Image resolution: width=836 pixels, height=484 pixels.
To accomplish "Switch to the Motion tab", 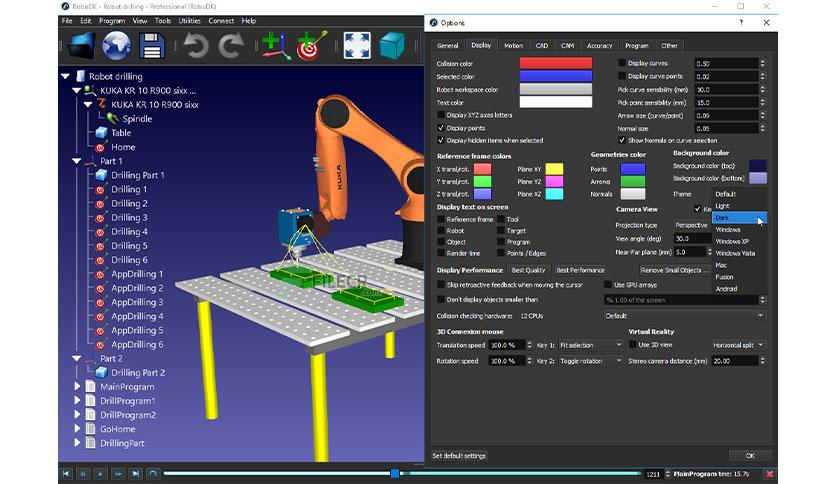I will pyautogui.click(x=513, y=46).
